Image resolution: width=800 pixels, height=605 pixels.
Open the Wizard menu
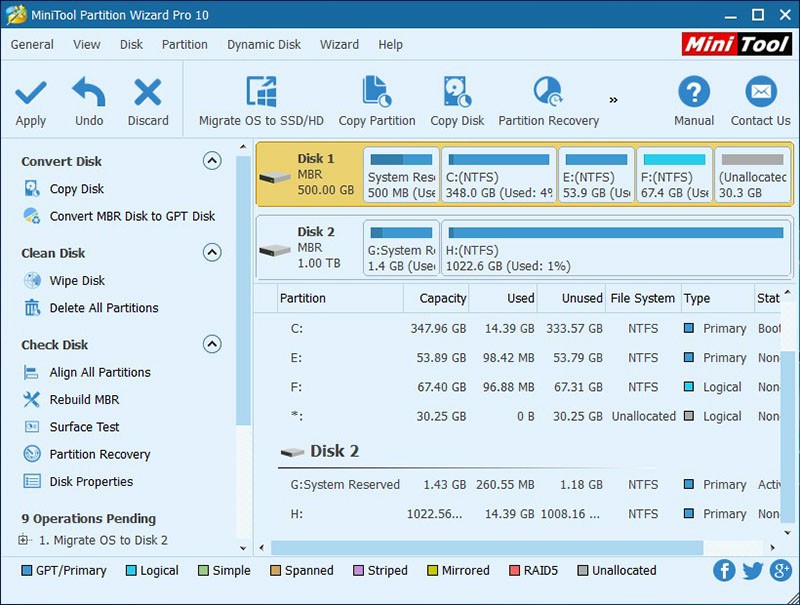[339, 45]
